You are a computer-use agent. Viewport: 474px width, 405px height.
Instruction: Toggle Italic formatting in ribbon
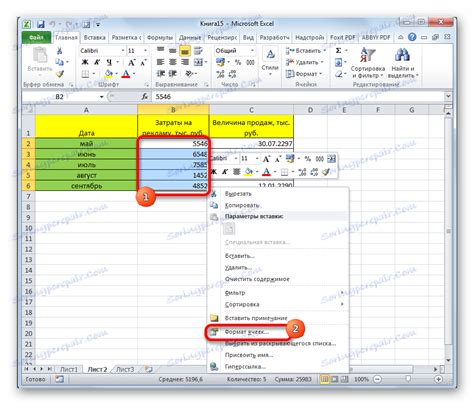pyautogui.click(x=97, y=62)
